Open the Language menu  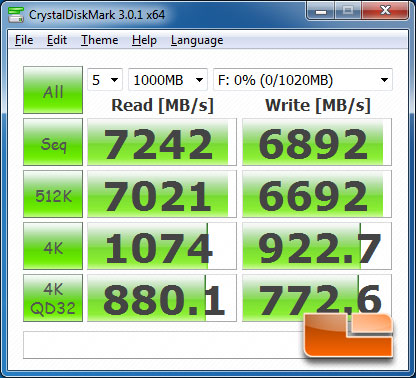point(197,40)
